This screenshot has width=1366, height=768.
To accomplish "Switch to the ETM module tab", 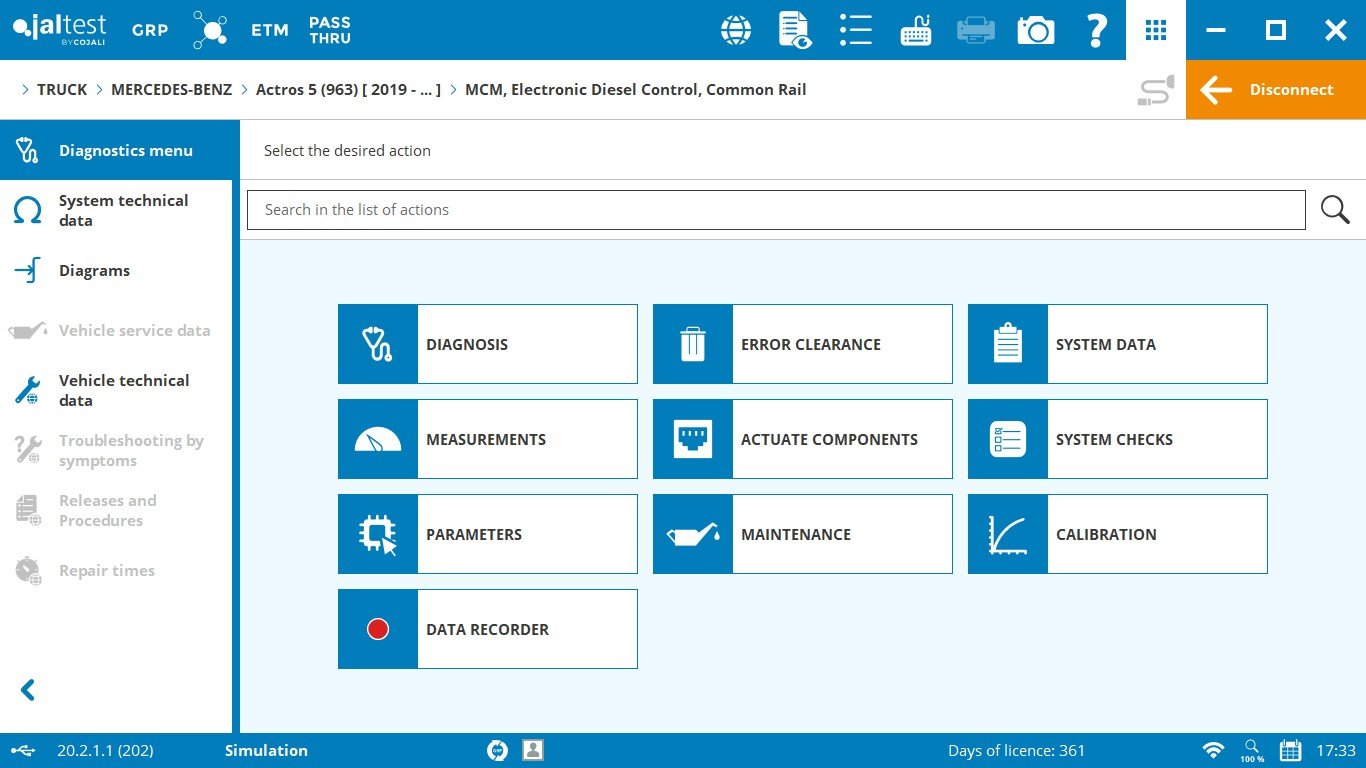I will pyautogui.click(x=269, y=30).
